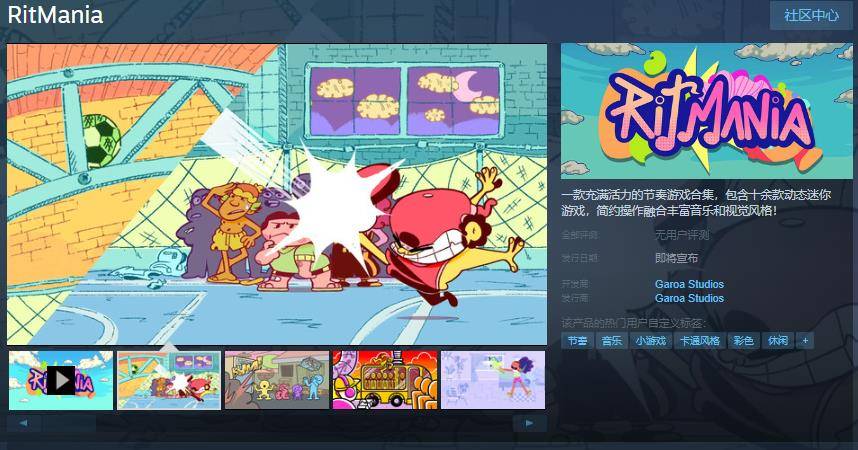Select the yellow bus screenshot thumbnail

pyautogui.click(x=385, y=380)
